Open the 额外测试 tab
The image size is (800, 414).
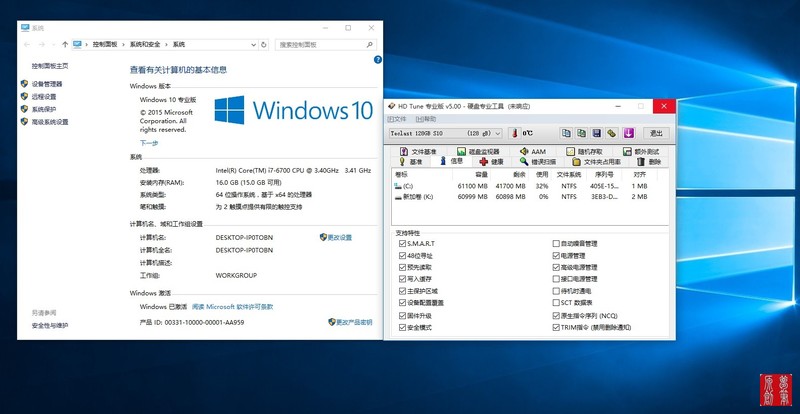click(642, 152)
